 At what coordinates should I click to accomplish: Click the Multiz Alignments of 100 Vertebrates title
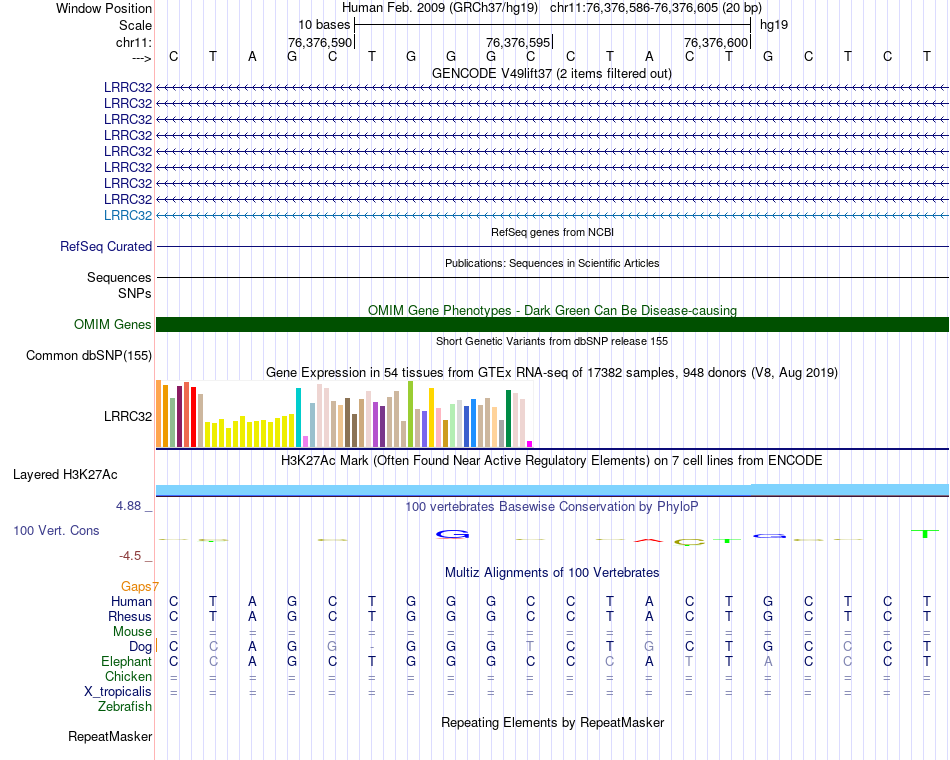[552, 572]
